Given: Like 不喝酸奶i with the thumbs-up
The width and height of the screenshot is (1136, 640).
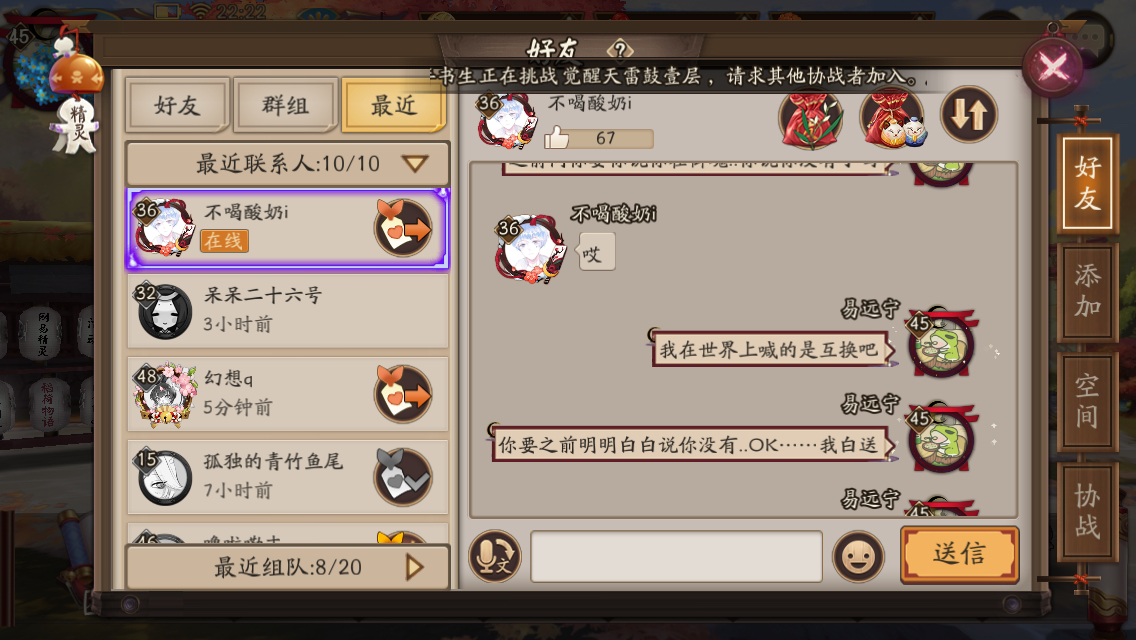Looking at the screenshot, I should (x=556, y=137).
